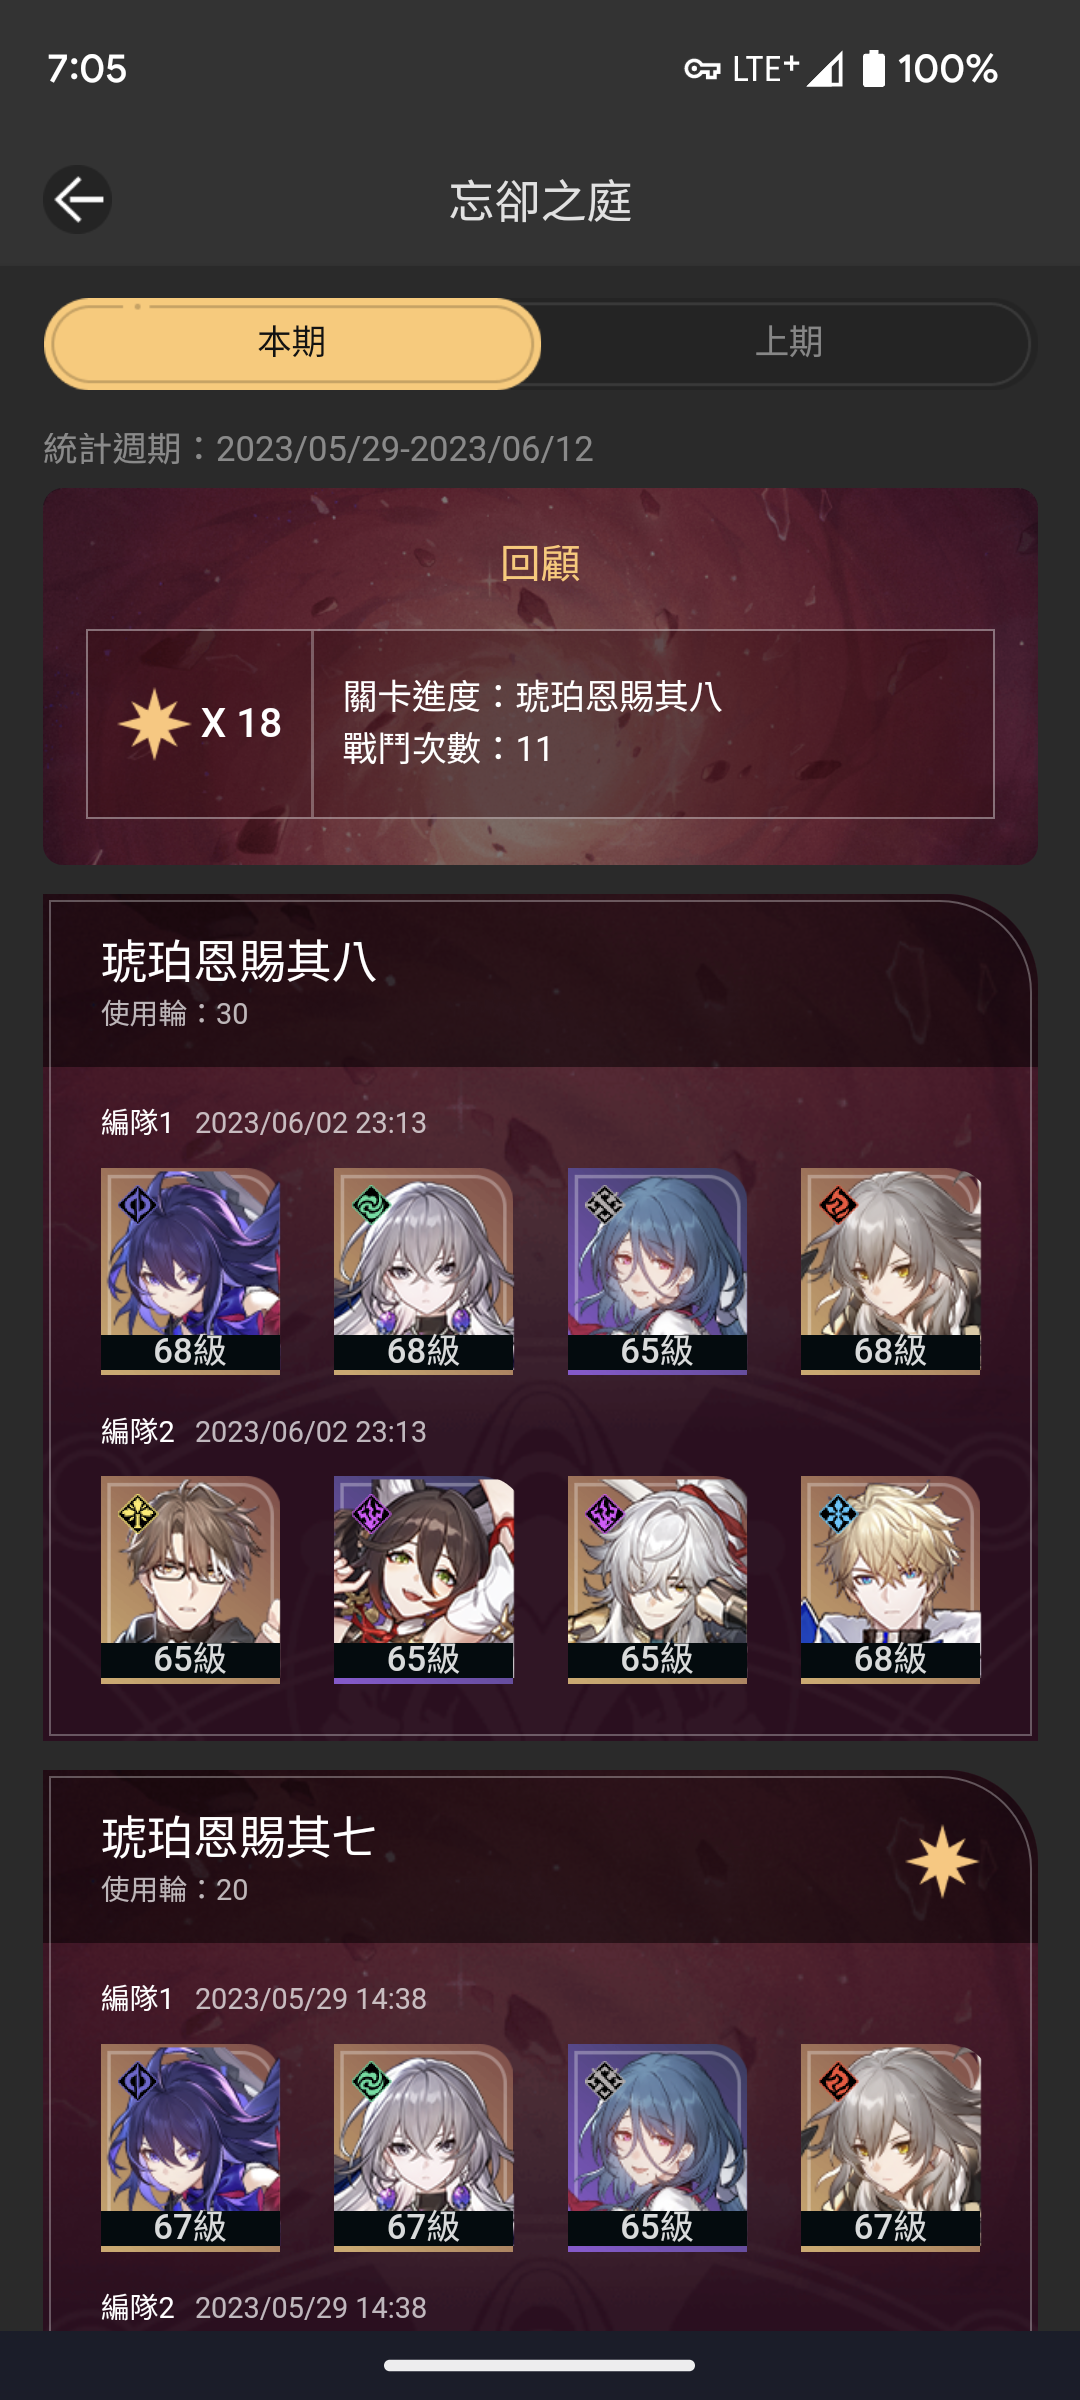This screenshot has width=1080, height=2400.
Task: Select brown-haired smiling level 65 character
Action: coord(423,1580)
